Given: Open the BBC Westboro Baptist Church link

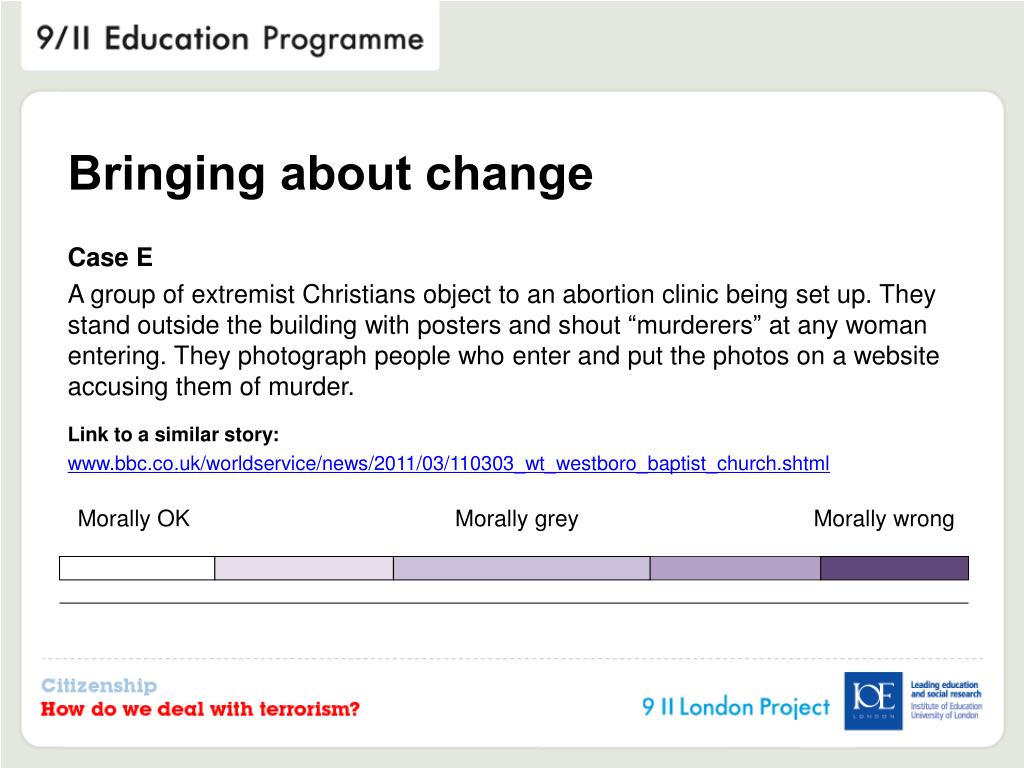Looking at the screenshot, I should 449,464.
